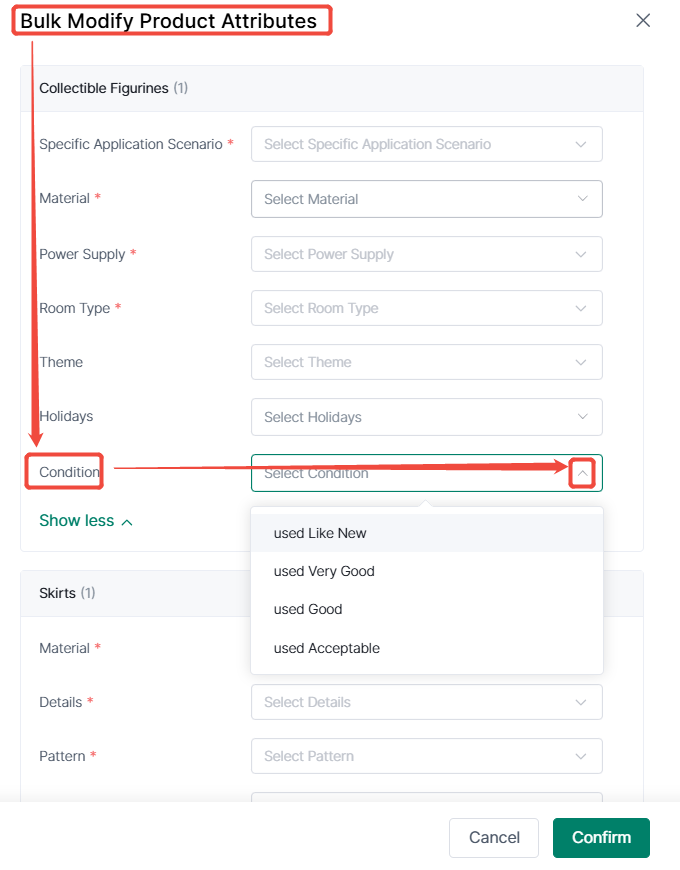Image resolution: width=680 pixels, height=870 pixels.
Task: Expand the Select Power Supply dropdown
Action: [427, 254]
